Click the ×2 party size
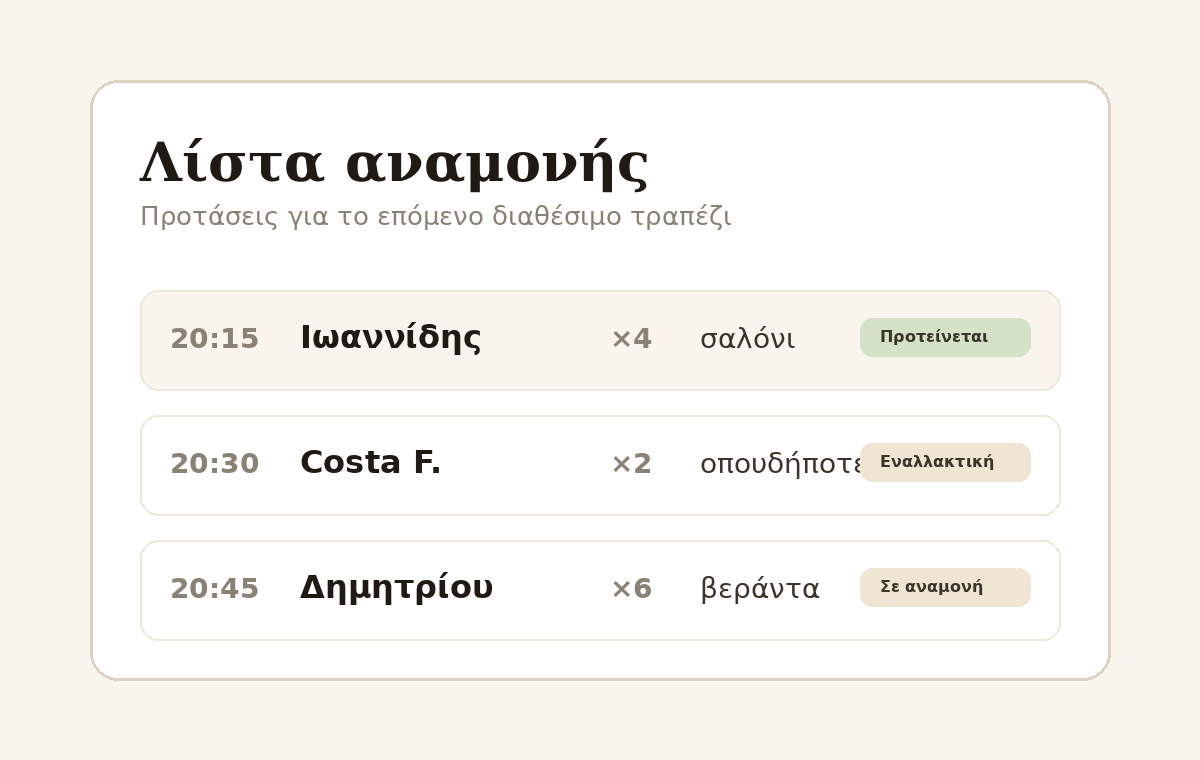 coord(631,464)
